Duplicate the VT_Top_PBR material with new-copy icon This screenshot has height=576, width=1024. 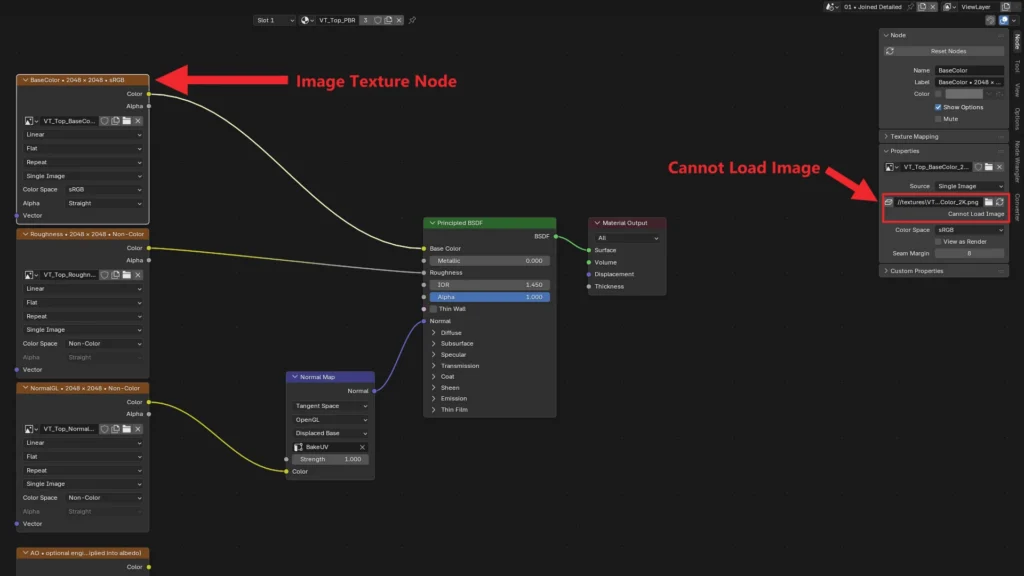tap(389, 20)
